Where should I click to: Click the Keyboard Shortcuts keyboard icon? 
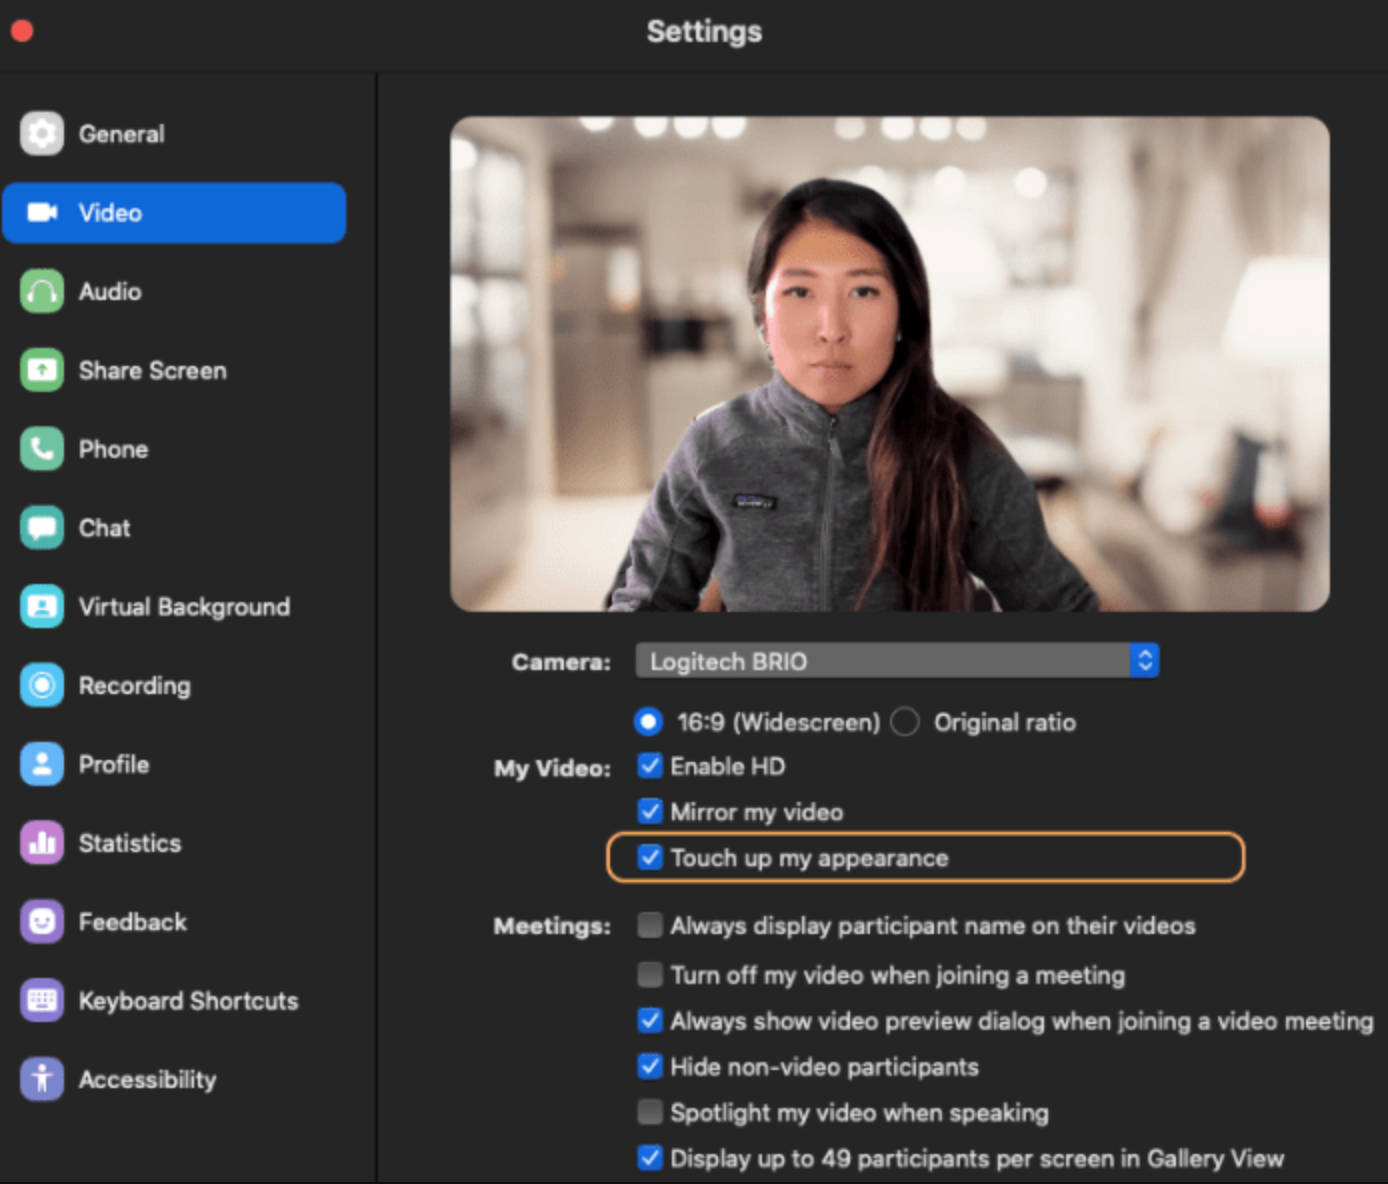click(42, 1000)
